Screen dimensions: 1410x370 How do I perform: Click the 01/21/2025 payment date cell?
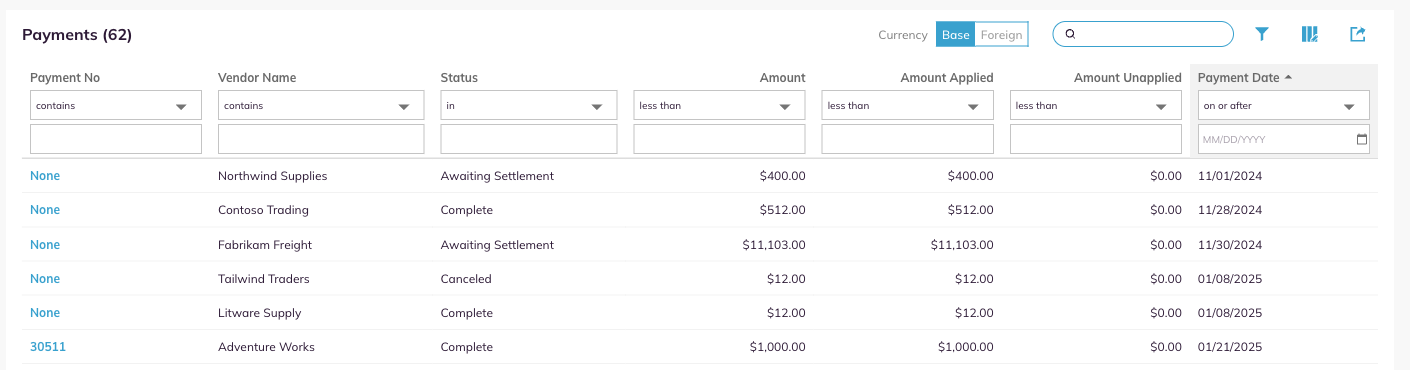[1230, 347]
